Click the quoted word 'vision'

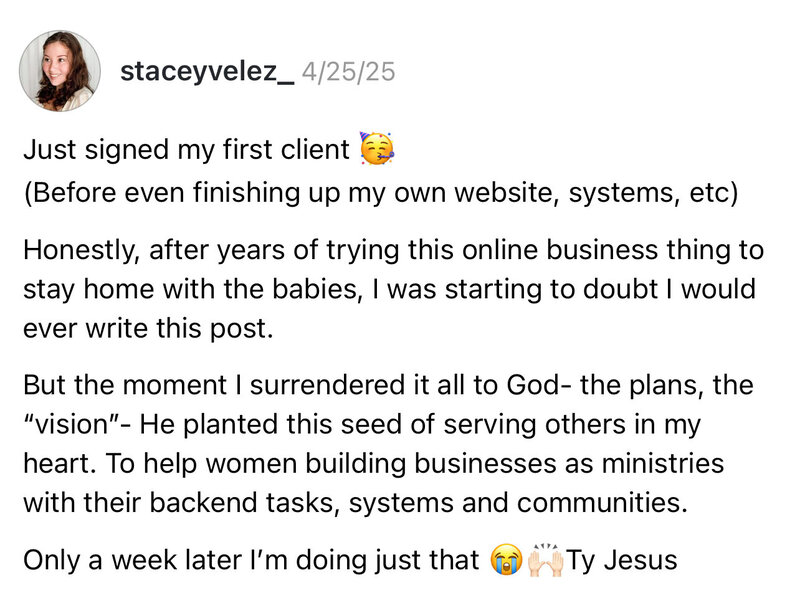point(74,424)
